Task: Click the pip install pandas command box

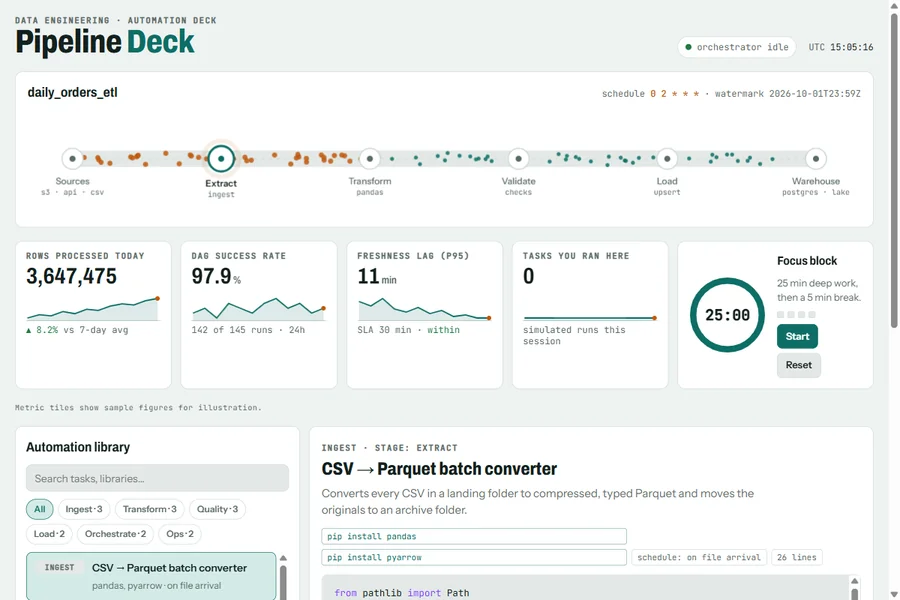Action: [474, 536]
